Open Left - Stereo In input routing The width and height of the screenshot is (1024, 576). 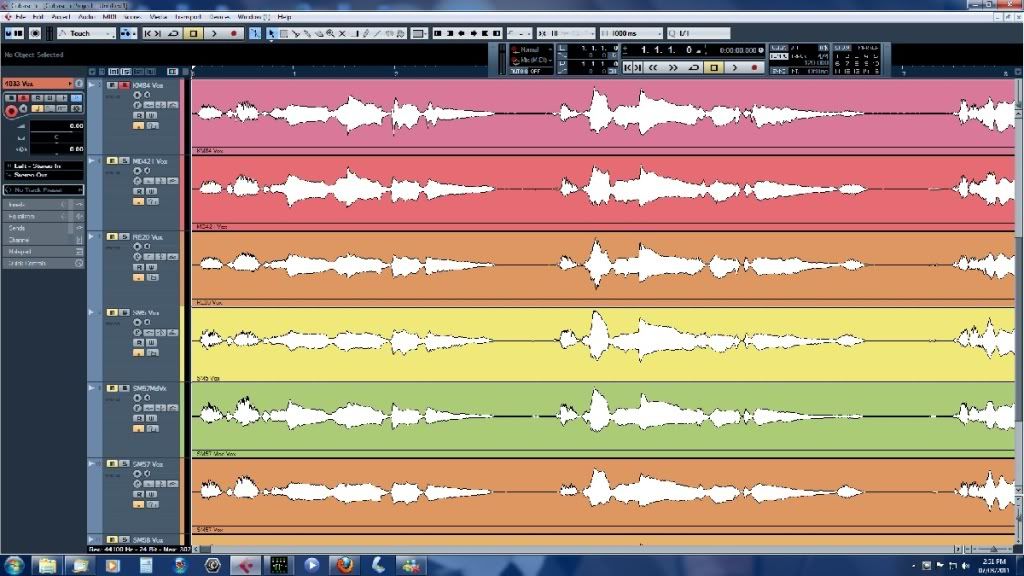click(x=44, y=166)
